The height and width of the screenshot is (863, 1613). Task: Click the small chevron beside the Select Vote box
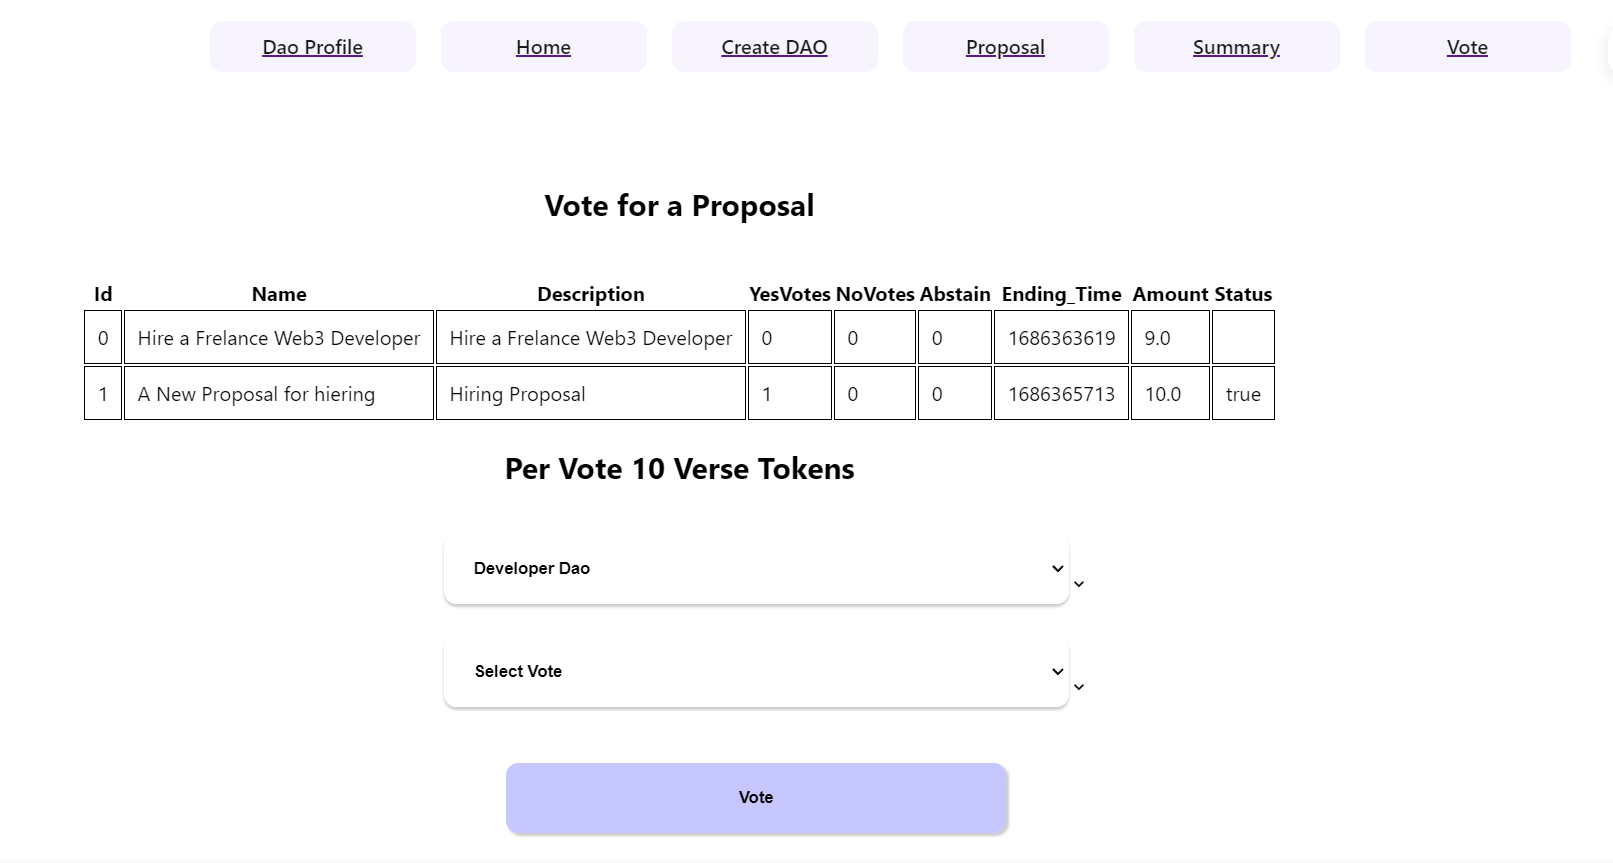tap(1079, 687)
